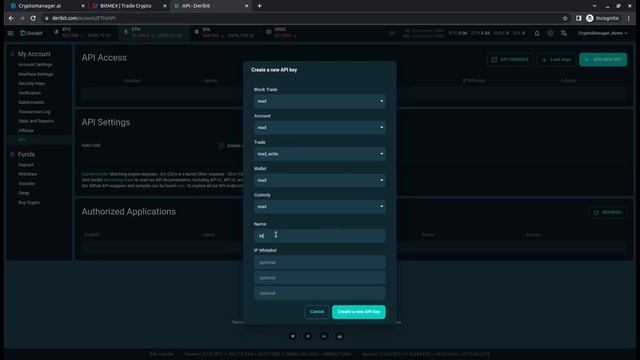Open the browser side panel icon
Screen dimensions: 640x360
coord(578,18)
